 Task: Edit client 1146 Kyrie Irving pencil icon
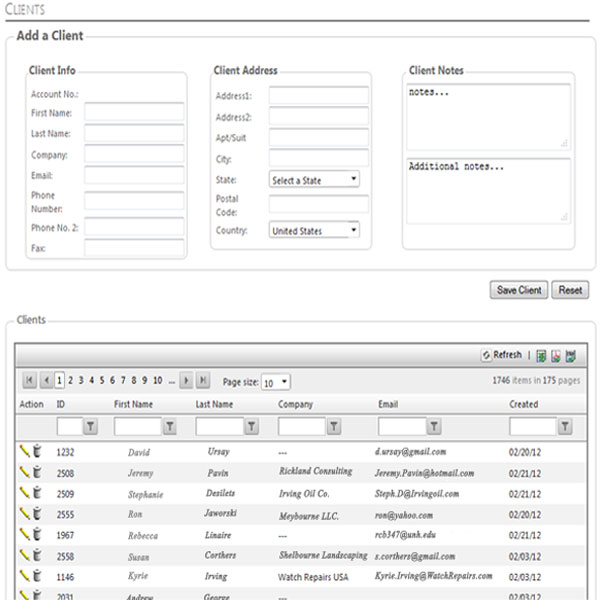coord(24,576)
